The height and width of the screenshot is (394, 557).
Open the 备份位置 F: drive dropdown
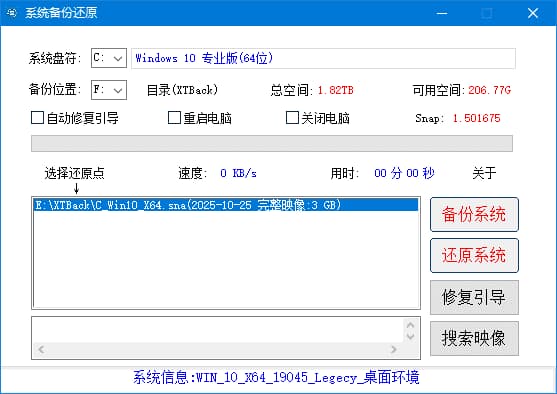(109, 90)
